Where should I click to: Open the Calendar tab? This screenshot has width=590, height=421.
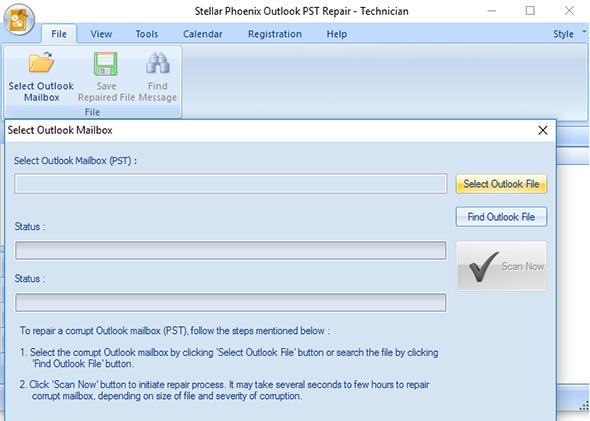click(203, 34)
